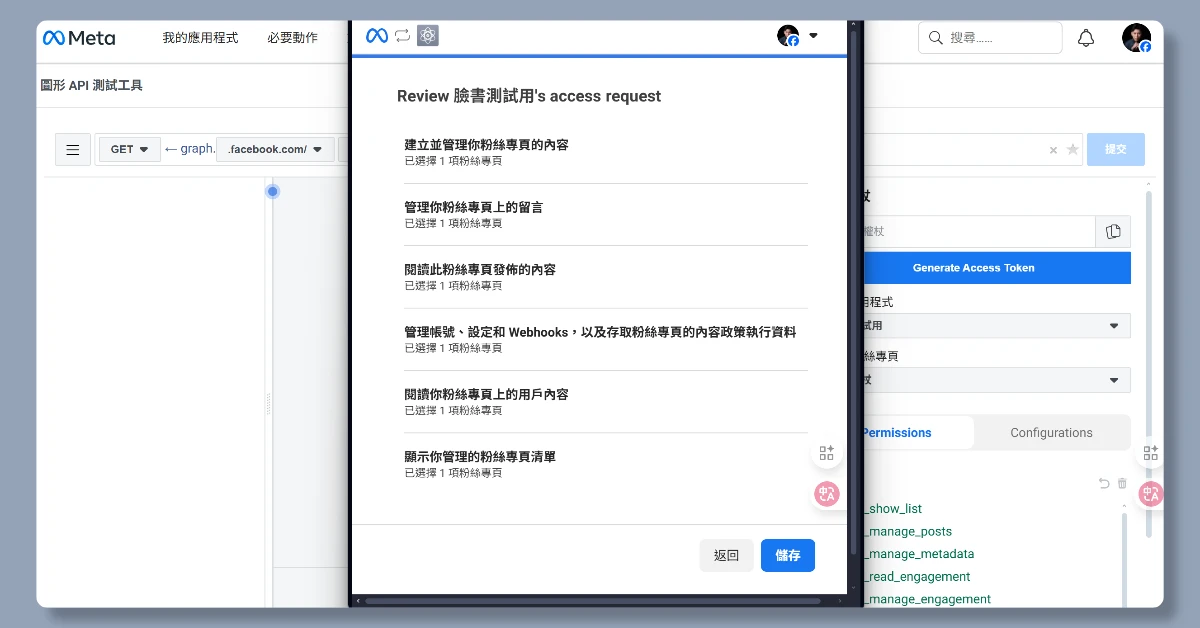Click the _show_list permission entry
This screenshot has width=1200, height=628.
tap(893, 509)
